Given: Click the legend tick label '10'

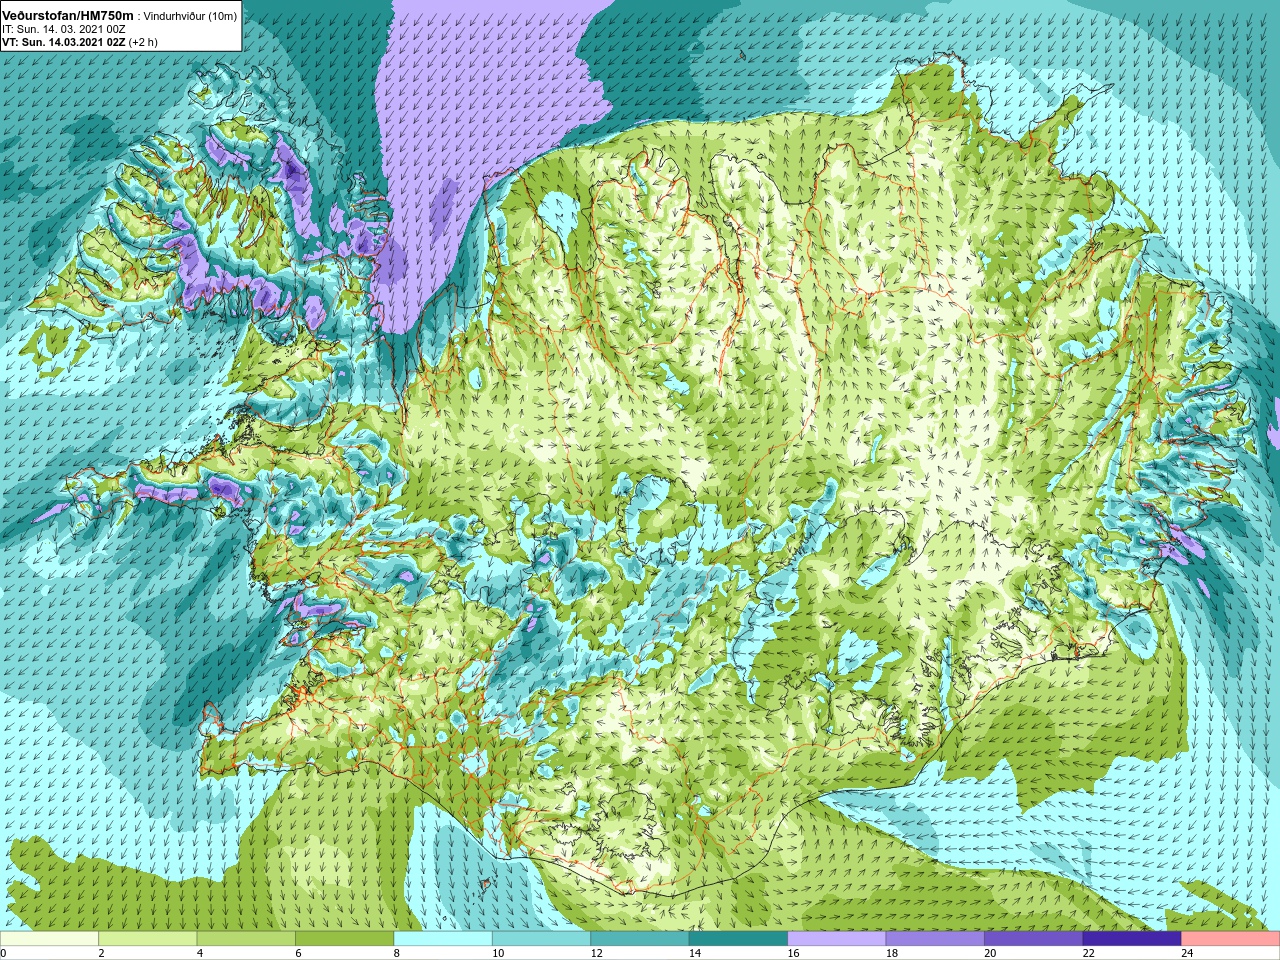Looking at the screenshot, I should tap(497, 953).
